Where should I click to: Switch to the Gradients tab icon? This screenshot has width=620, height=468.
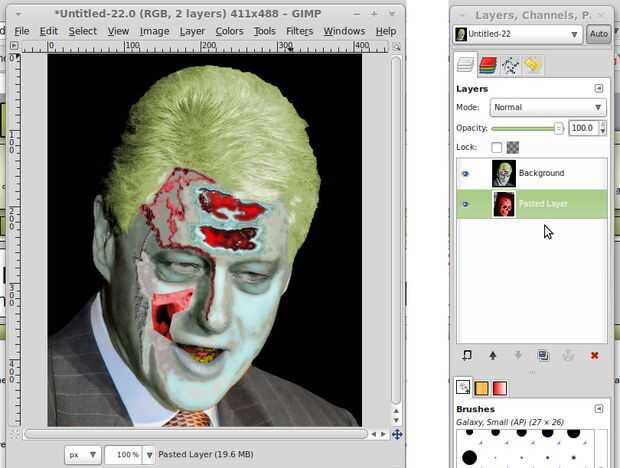click(500, 388)
